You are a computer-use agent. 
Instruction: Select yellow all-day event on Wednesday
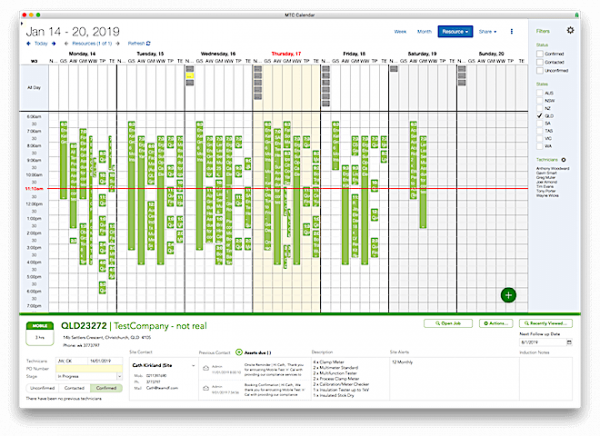coord(190,76)
